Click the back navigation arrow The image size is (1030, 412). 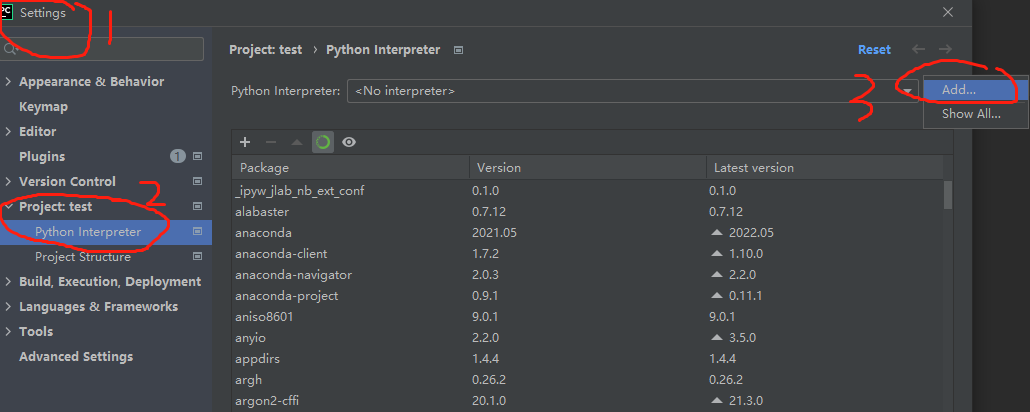pos(920,49)
